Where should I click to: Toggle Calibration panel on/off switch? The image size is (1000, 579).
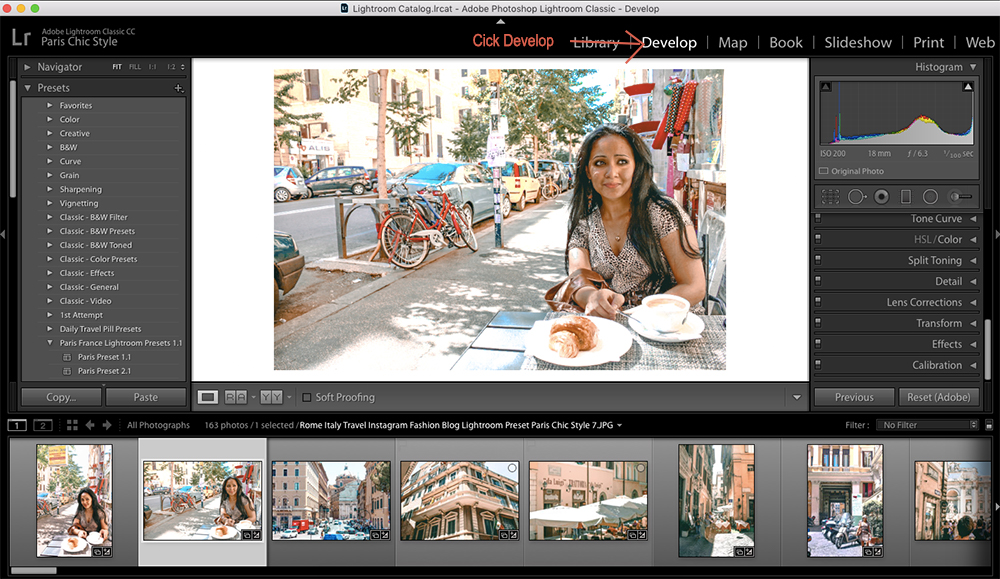(x=818, y=365)
